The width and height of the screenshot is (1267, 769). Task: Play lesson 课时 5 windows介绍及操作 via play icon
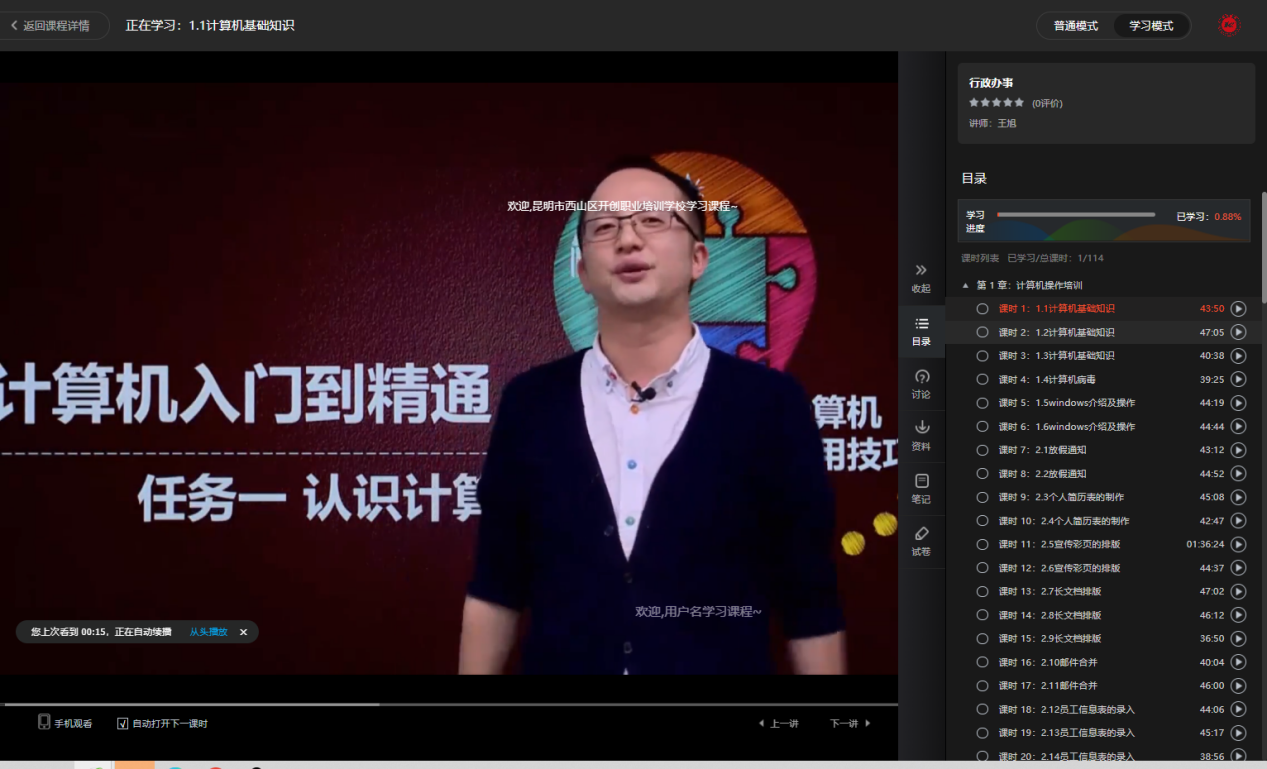coord(1238,403)
